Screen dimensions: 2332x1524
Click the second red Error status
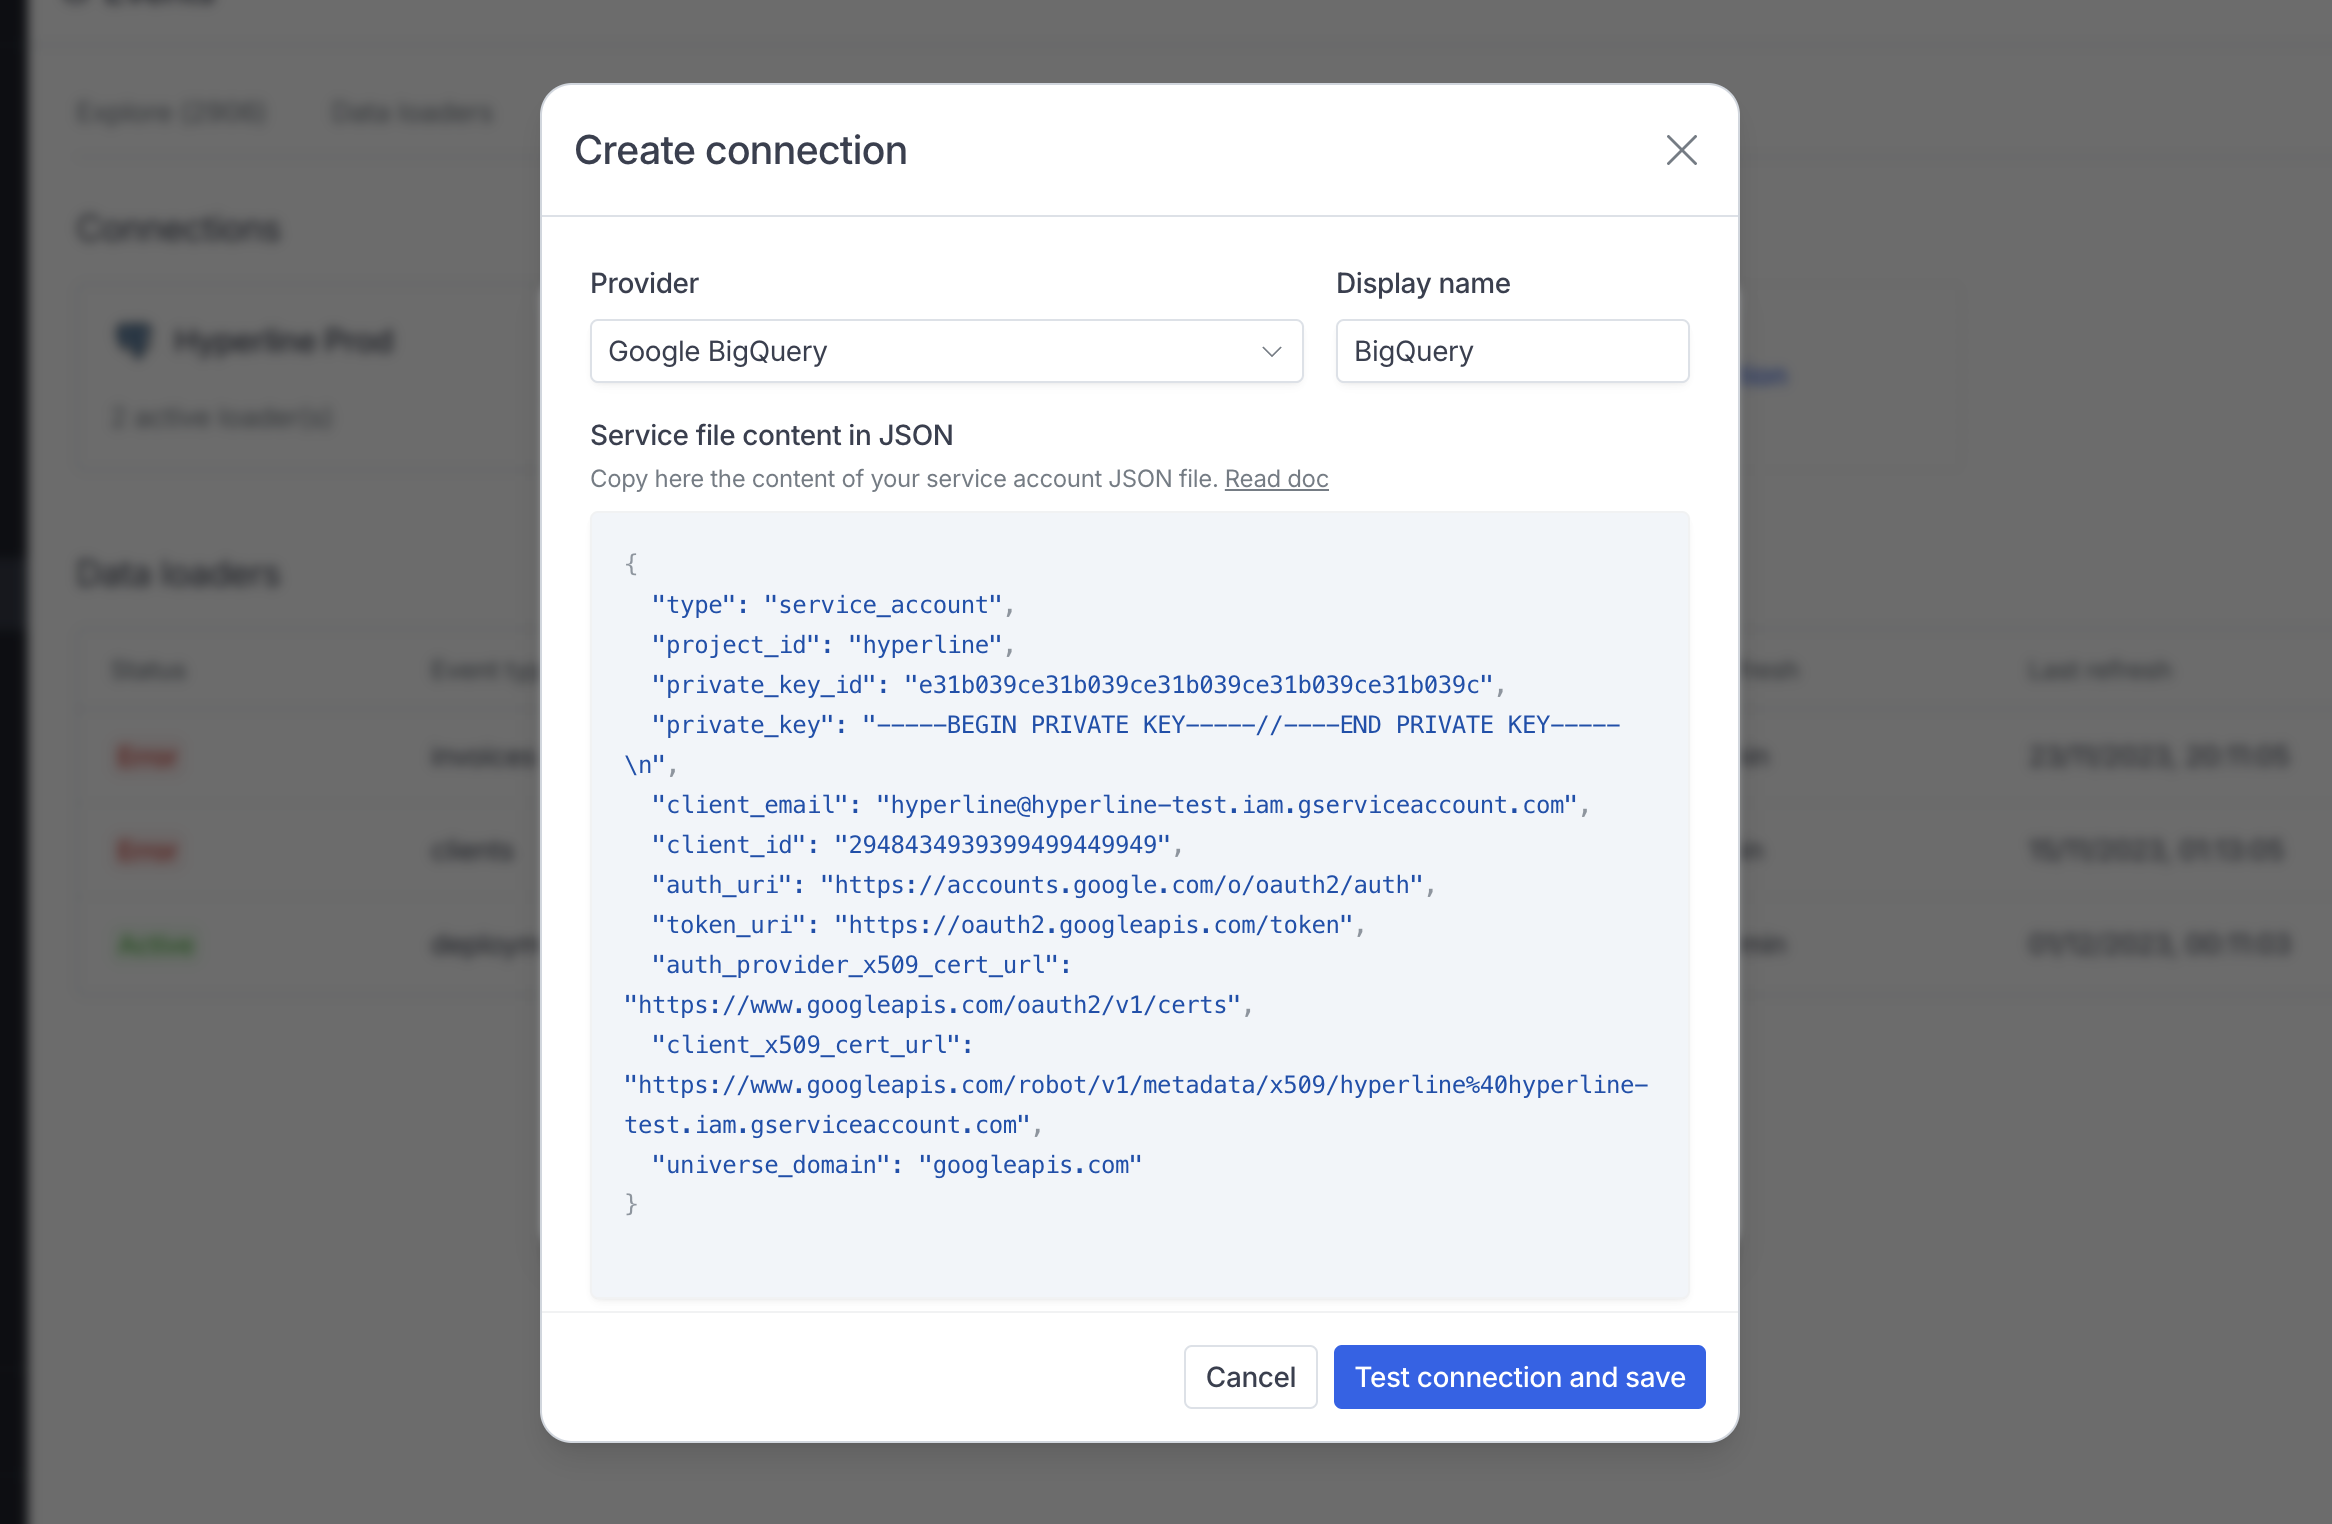[x=147, y=851]
